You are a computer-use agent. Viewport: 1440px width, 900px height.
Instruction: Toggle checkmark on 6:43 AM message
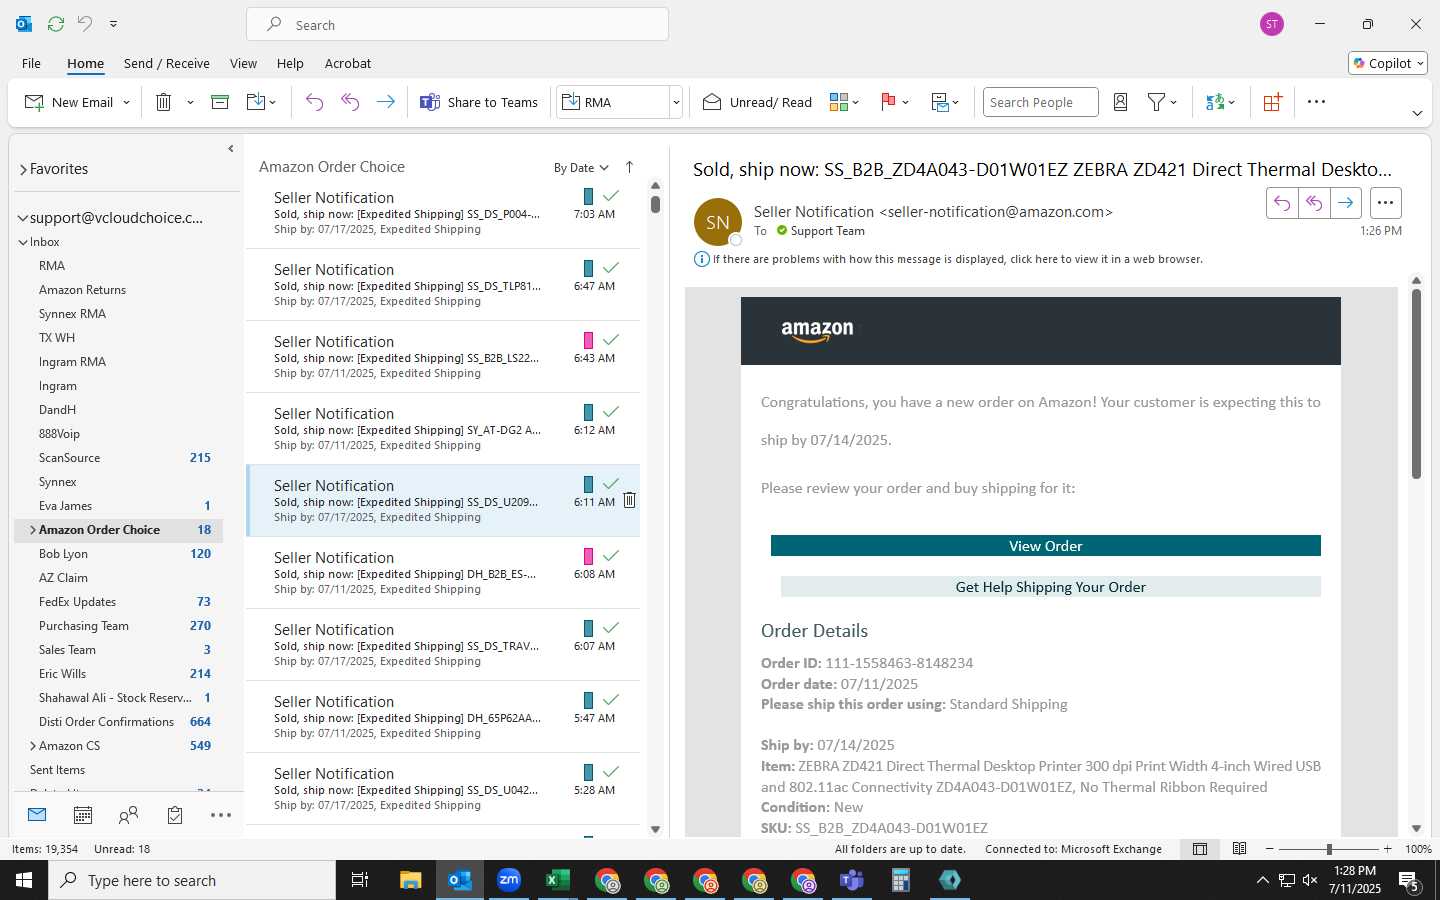(611, 340)
